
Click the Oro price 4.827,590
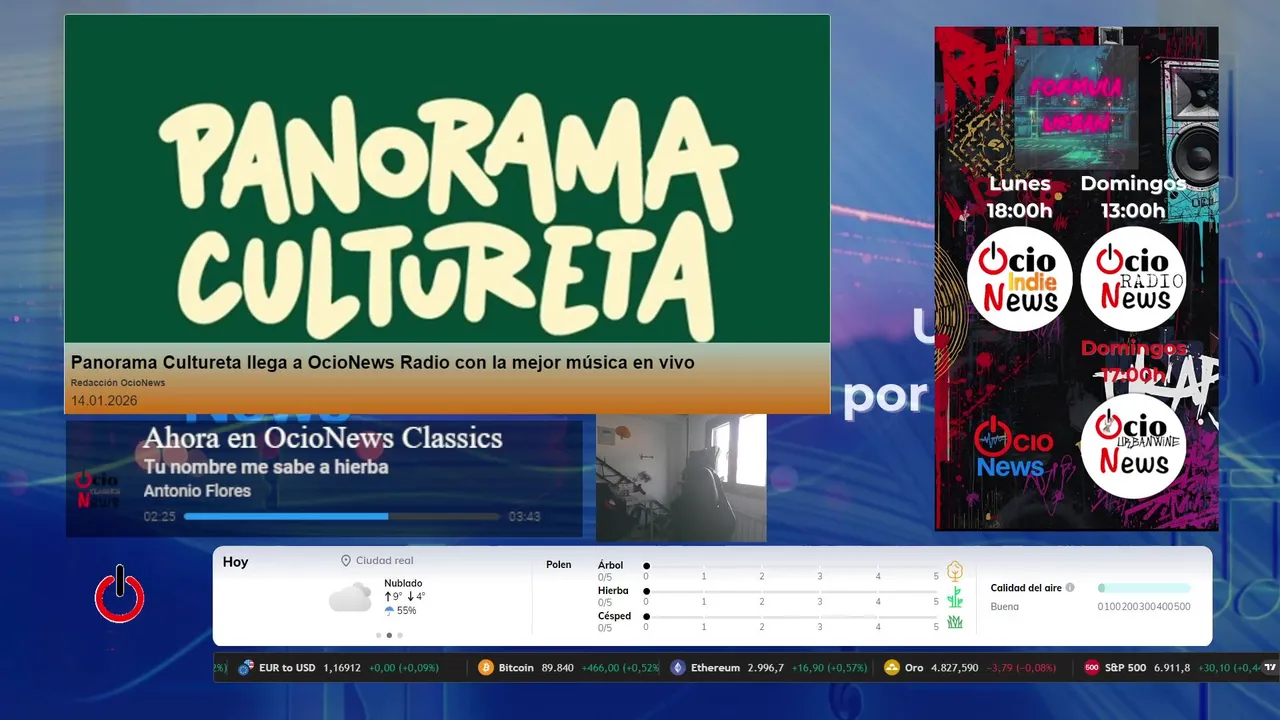pos(955,668)
